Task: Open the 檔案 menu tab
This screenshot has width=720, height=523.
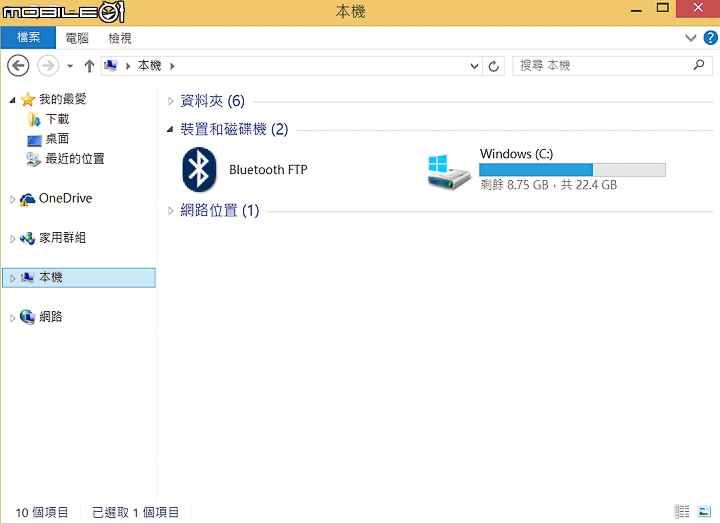Action: click(x=28, y=37)
